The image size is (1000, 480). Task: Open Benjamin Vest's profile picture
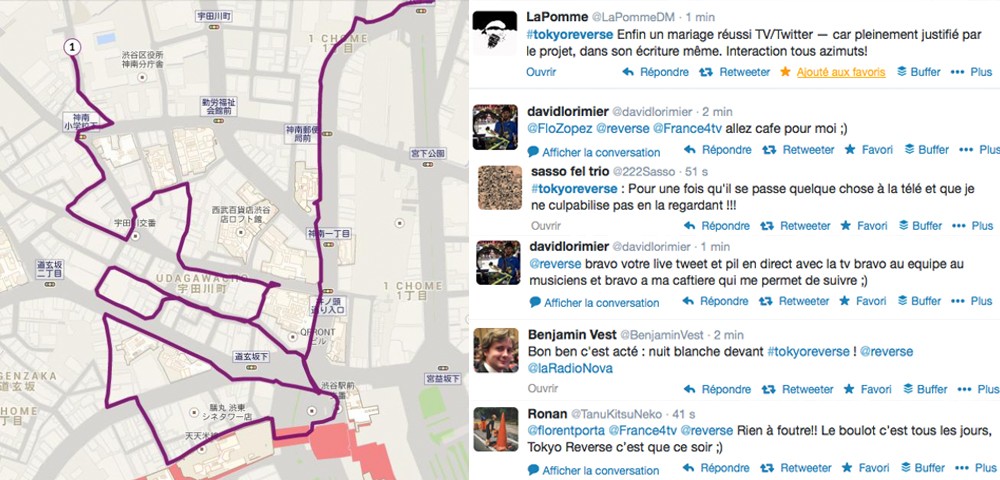(496, 350)
